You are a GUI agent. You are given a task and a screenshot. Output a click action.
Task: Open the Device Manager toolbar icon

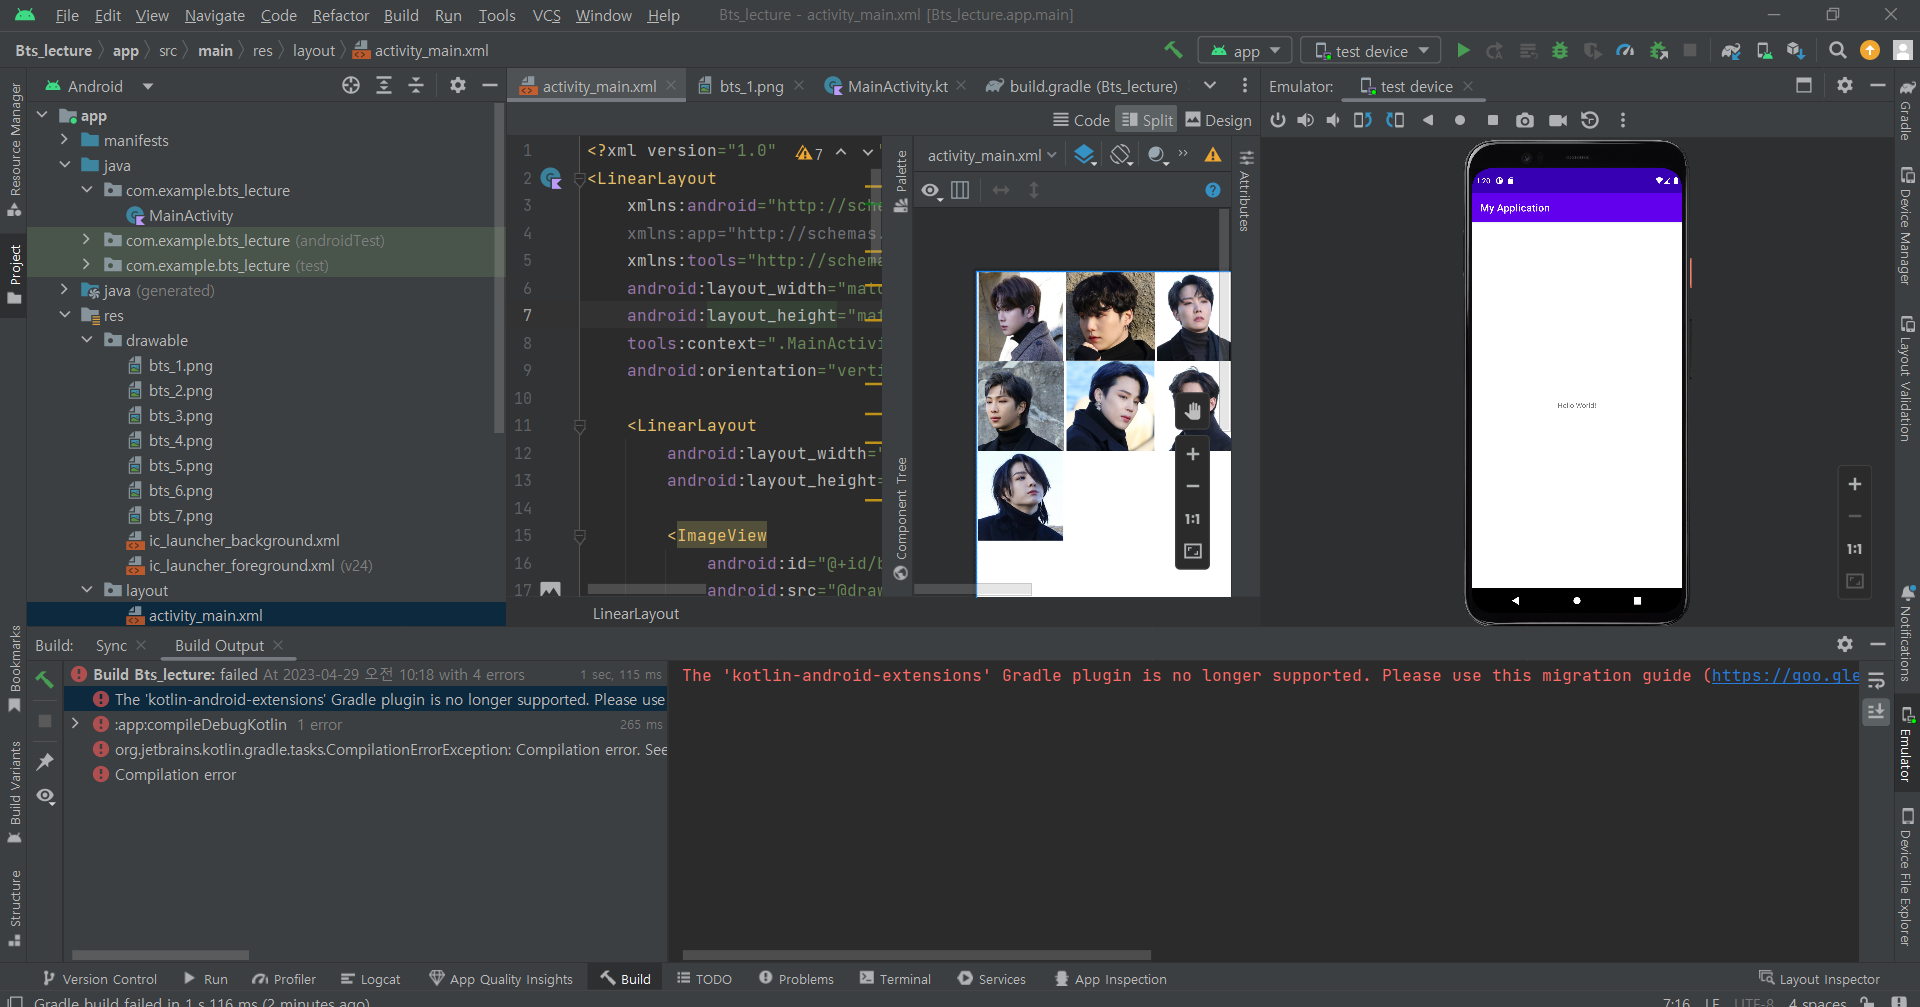click(x=1764, y=50)
